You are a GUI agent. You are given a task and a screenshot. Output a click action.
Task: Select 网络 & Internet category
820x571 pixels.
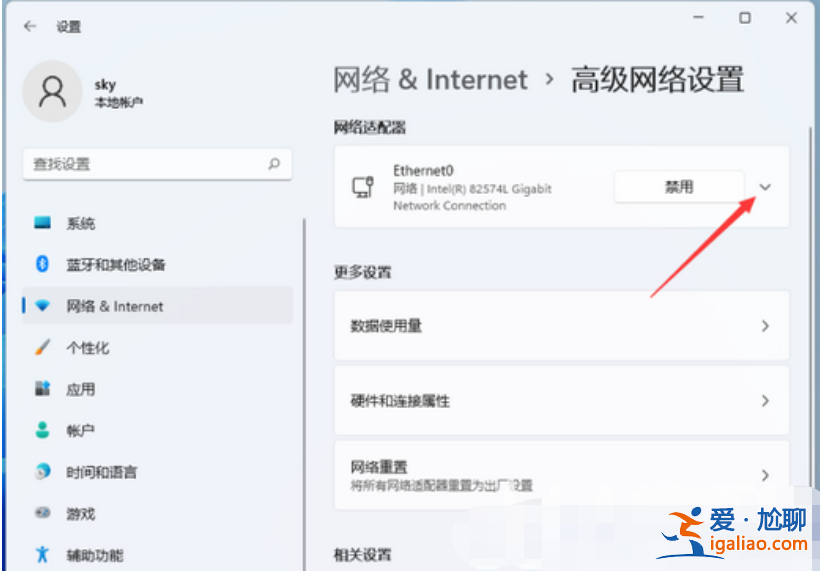click(157, 306)
